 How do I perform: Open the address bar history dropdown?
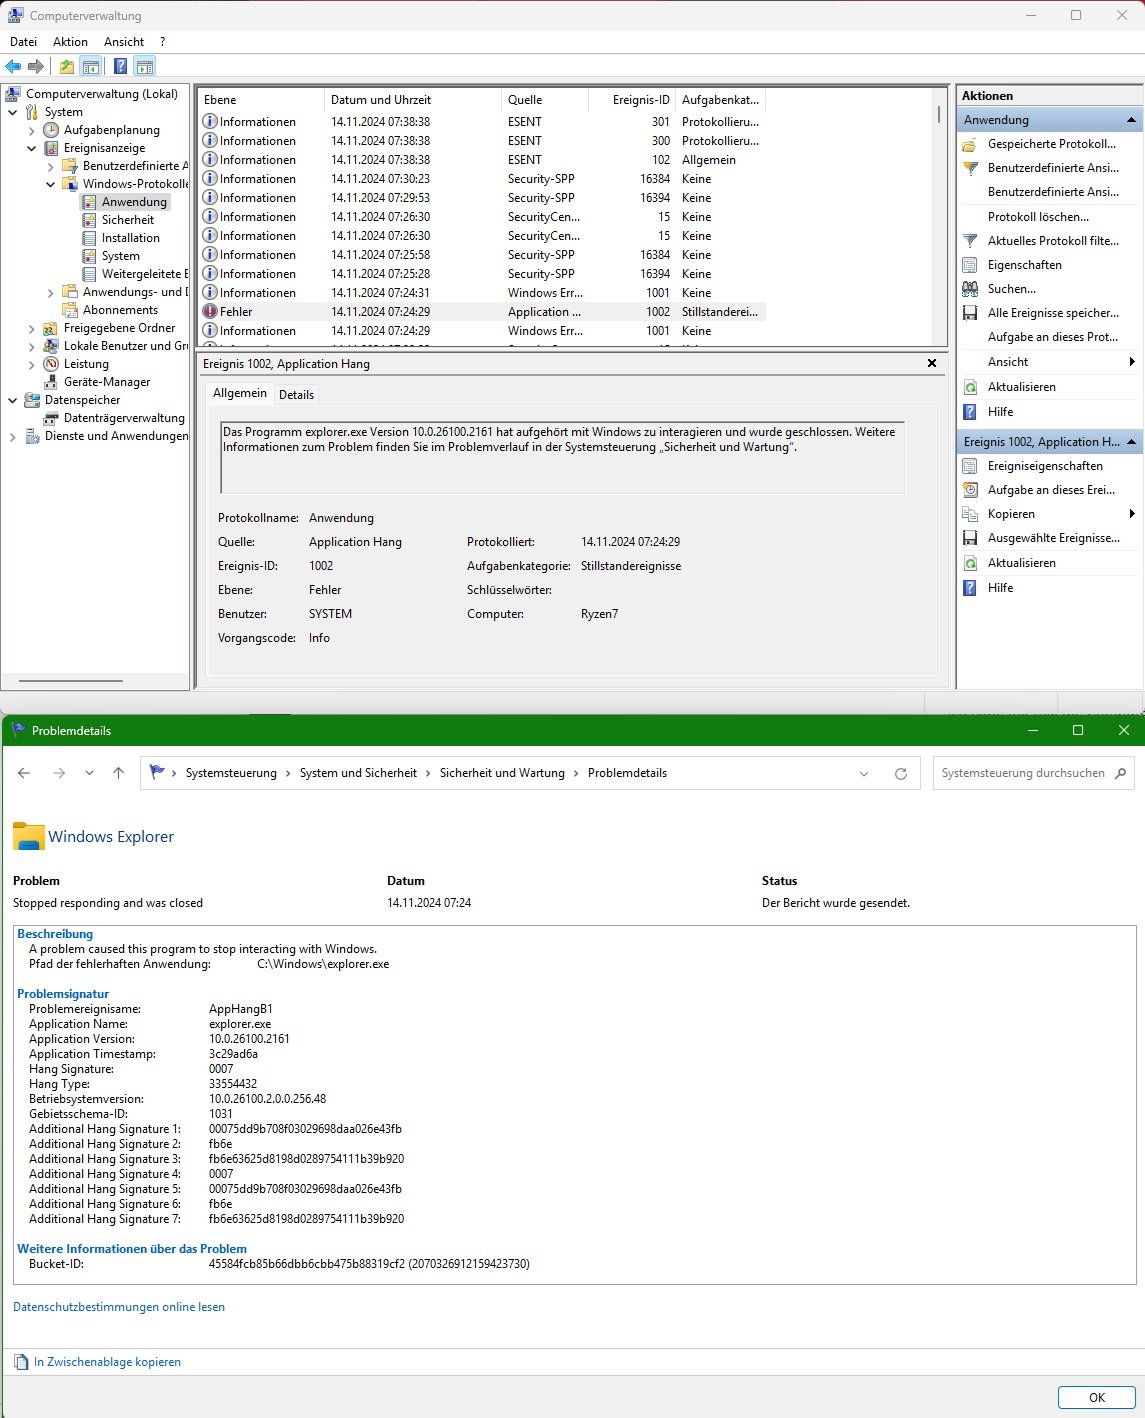pos(864,773)
